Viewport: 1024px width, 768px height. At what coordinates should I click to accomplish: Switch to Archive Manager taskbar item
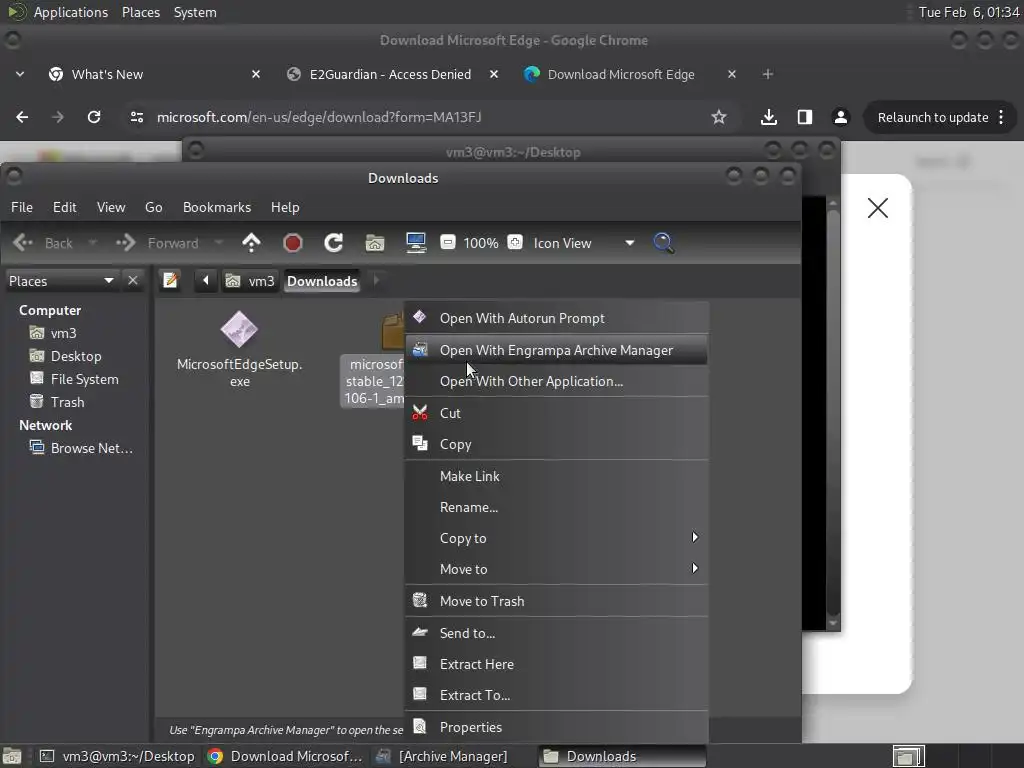tap(453, 756)
